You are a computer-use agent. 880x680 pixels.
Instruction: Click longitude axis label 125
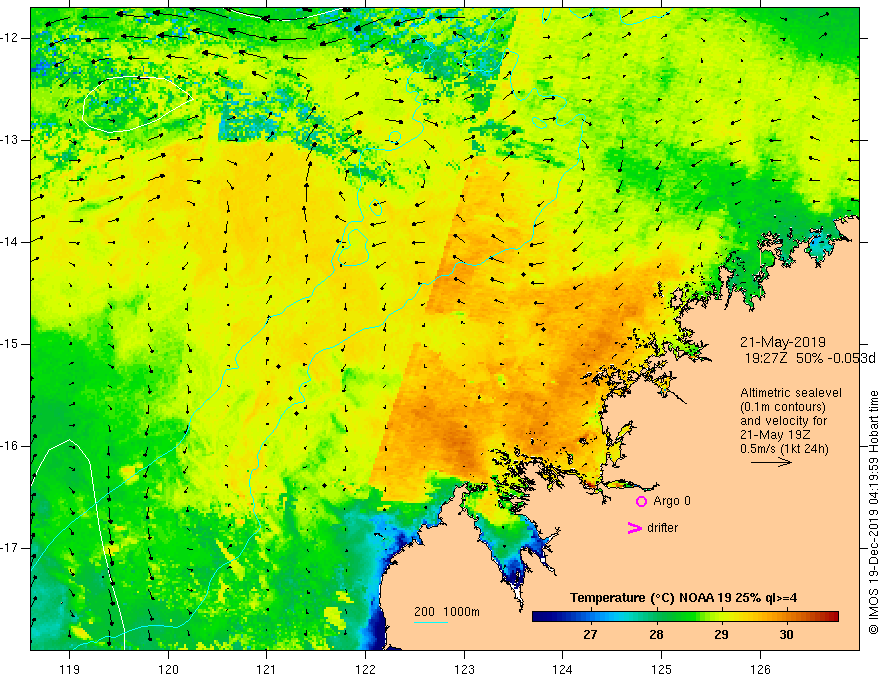coord(662,669)
